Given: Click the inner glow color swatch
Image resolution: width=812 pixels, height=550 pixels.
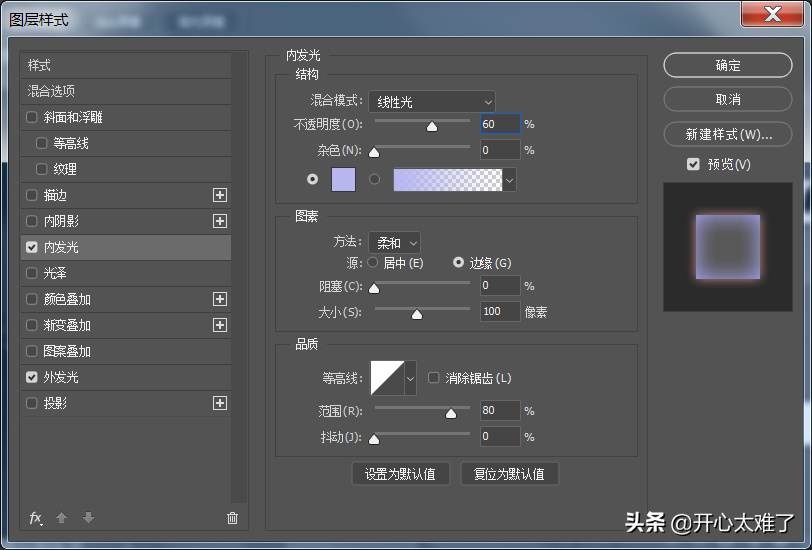Looking at the screenshot, I should click(x=343, y=179).
